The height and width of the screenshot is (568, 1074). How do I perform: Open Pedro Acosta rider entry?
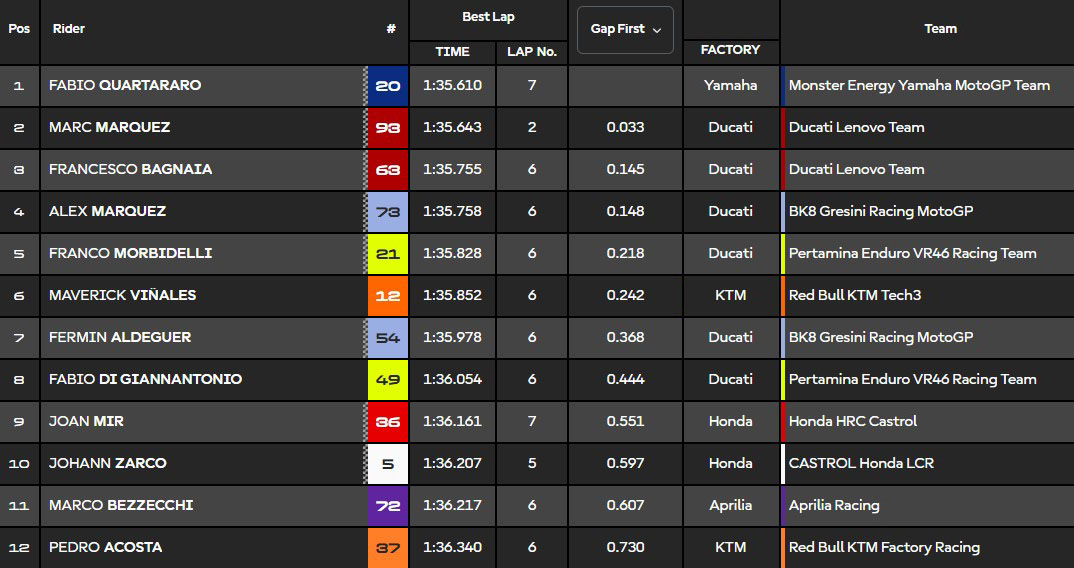coord(105,548)
